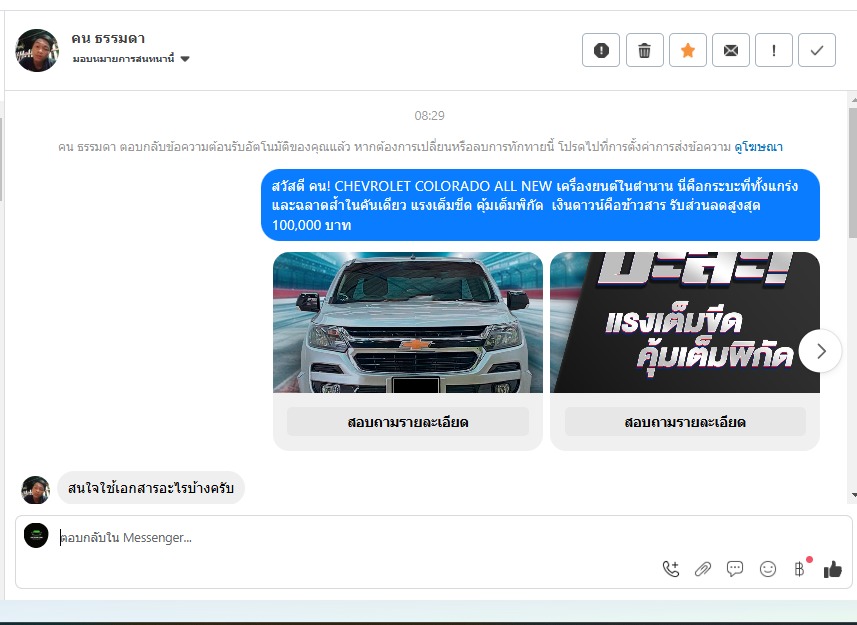857x625 pixels.
Task: Click the conversation scrollbar down arrow
Action: click(853, 495)
